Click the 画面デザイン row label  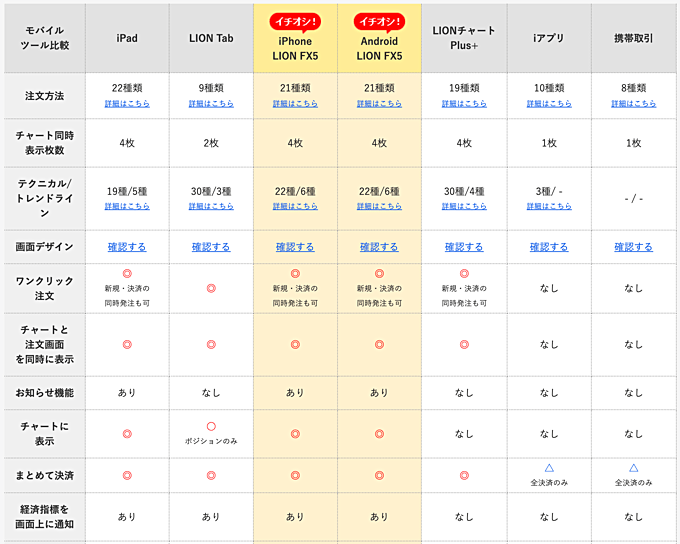tap(45, 247)
